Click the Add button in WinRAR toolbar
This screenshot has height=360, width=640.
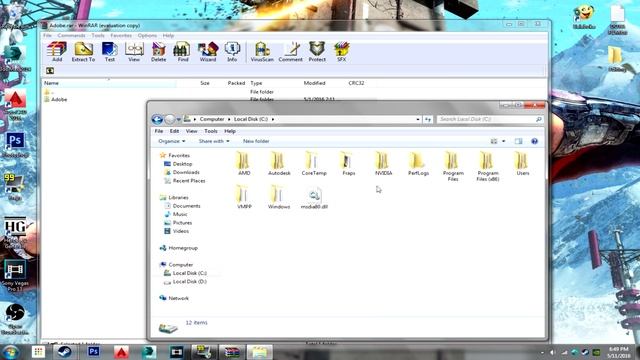pyautogui.click(x=57, y=52)
